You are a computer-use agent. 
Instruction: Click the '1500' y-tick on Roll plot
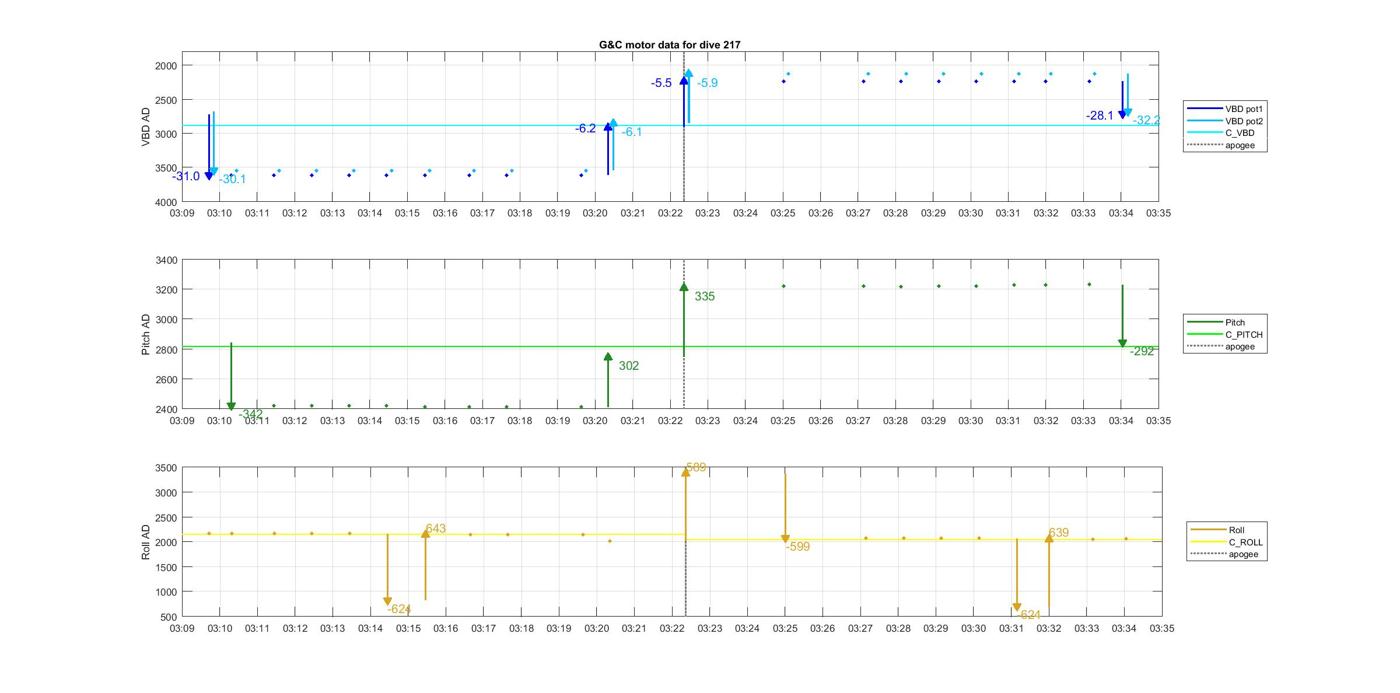[x=166, y=567]
